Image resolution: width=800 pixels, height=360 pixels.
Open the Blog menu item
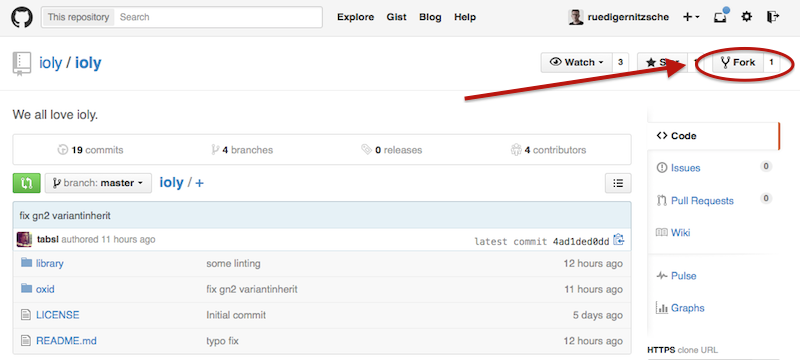click(x=430, y=17)
